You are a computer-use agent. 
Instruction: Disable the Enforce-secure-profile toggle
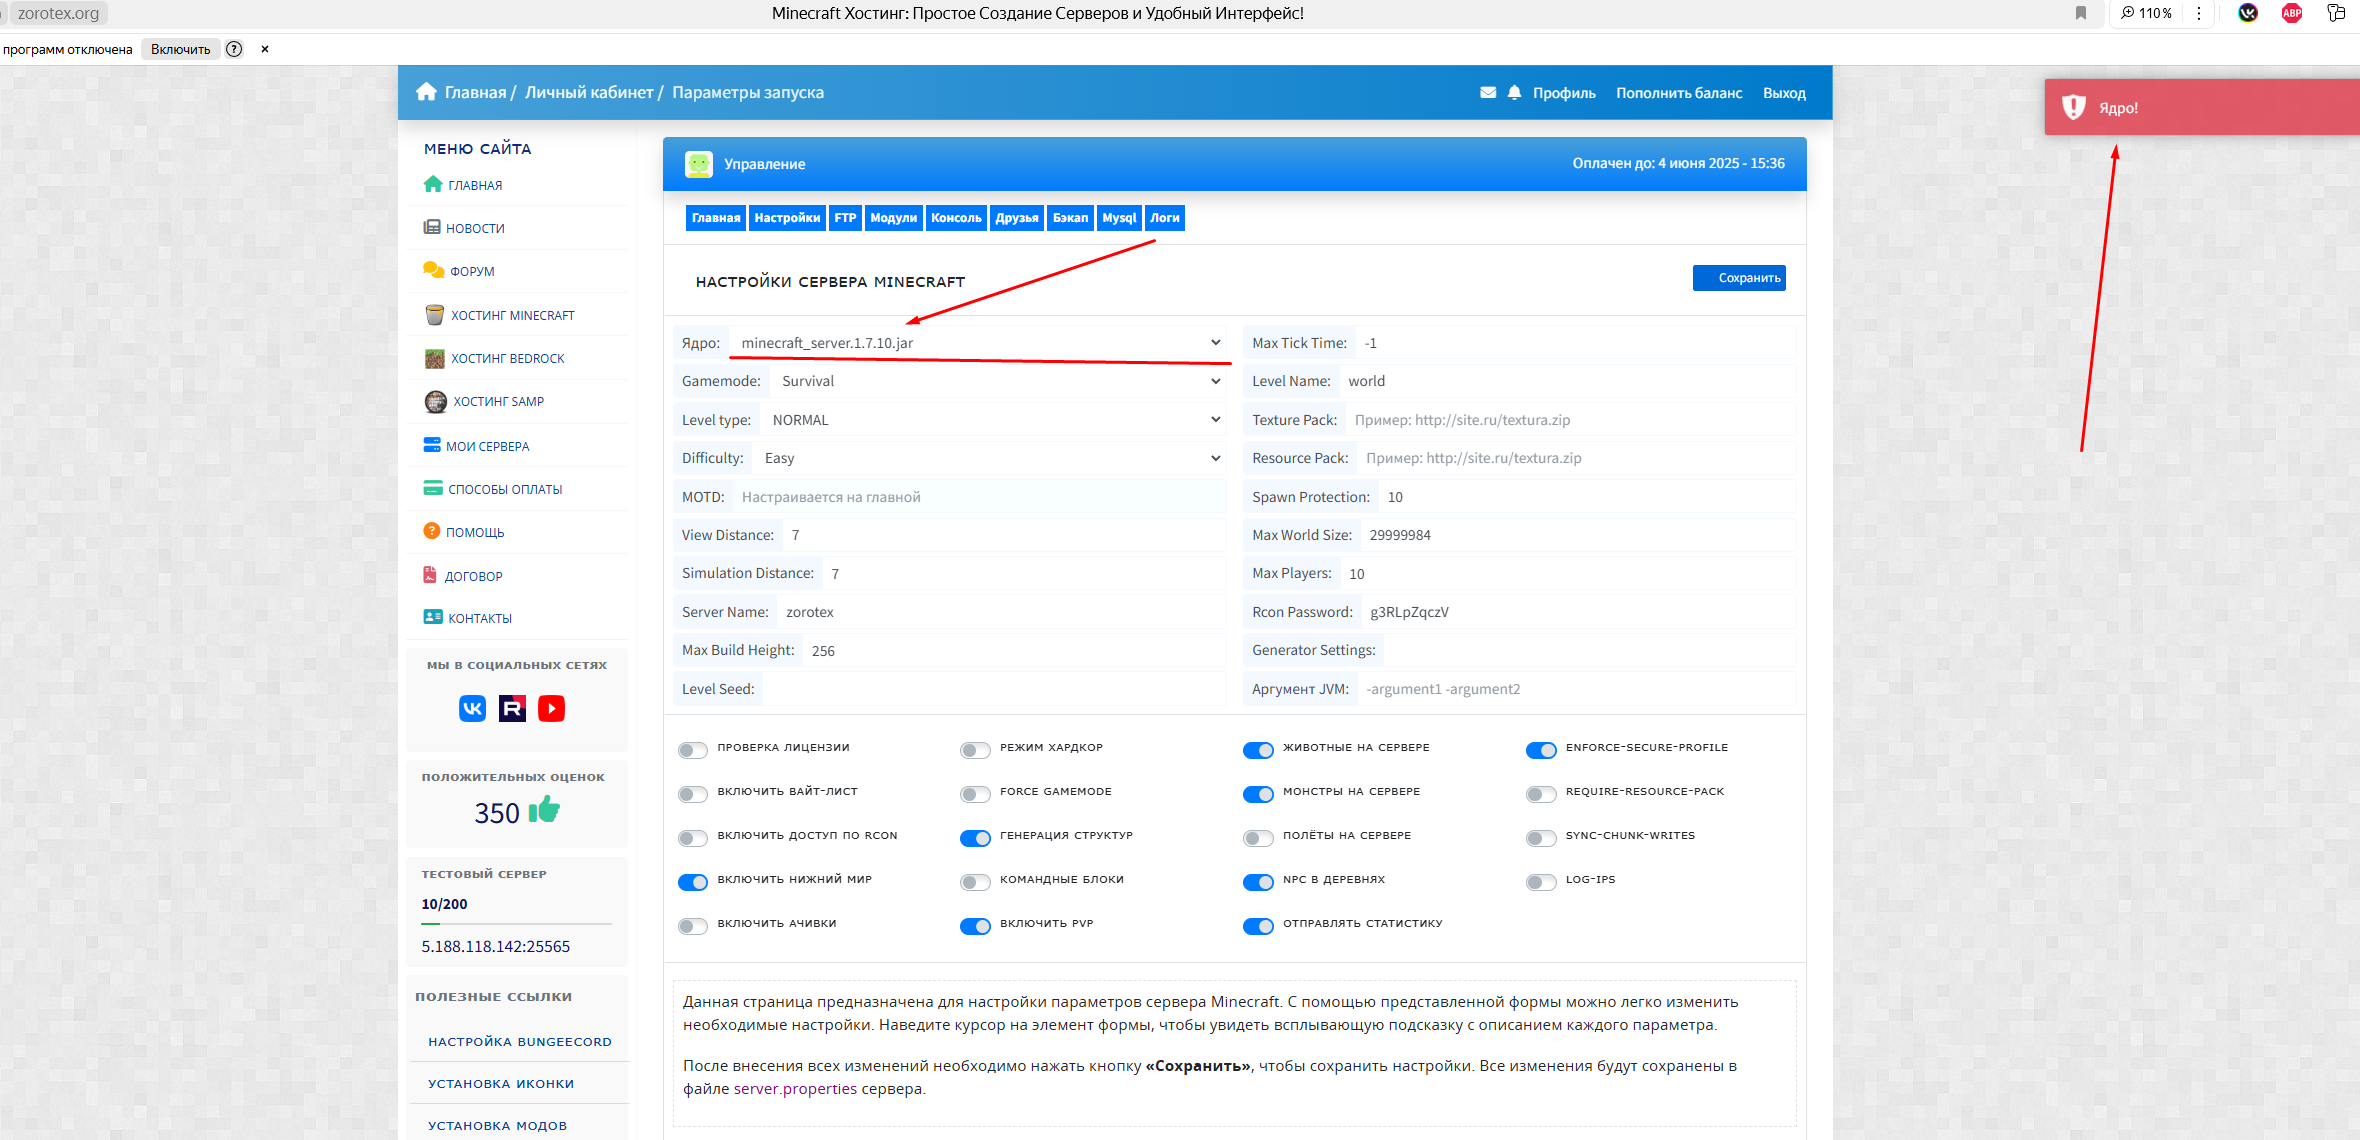pyautogui.click(x=1541, y=749)
